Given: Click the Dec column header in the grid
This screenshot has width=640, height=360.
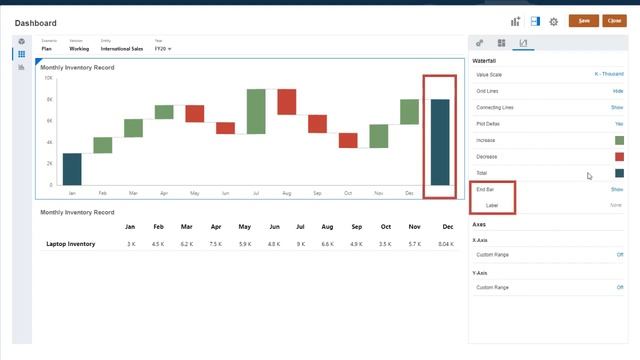Looking at the screenshot, I should (448, 227).
